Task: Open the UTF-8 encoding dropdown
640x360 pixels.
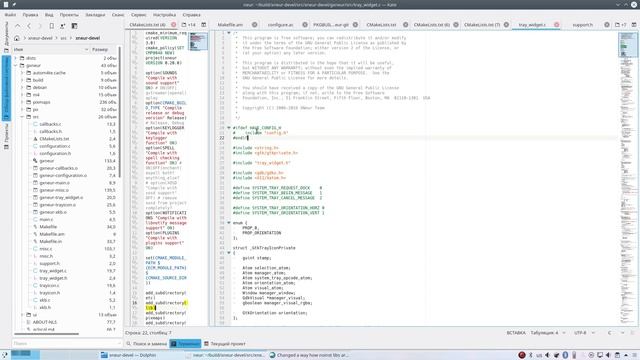Action: [584, 333]
